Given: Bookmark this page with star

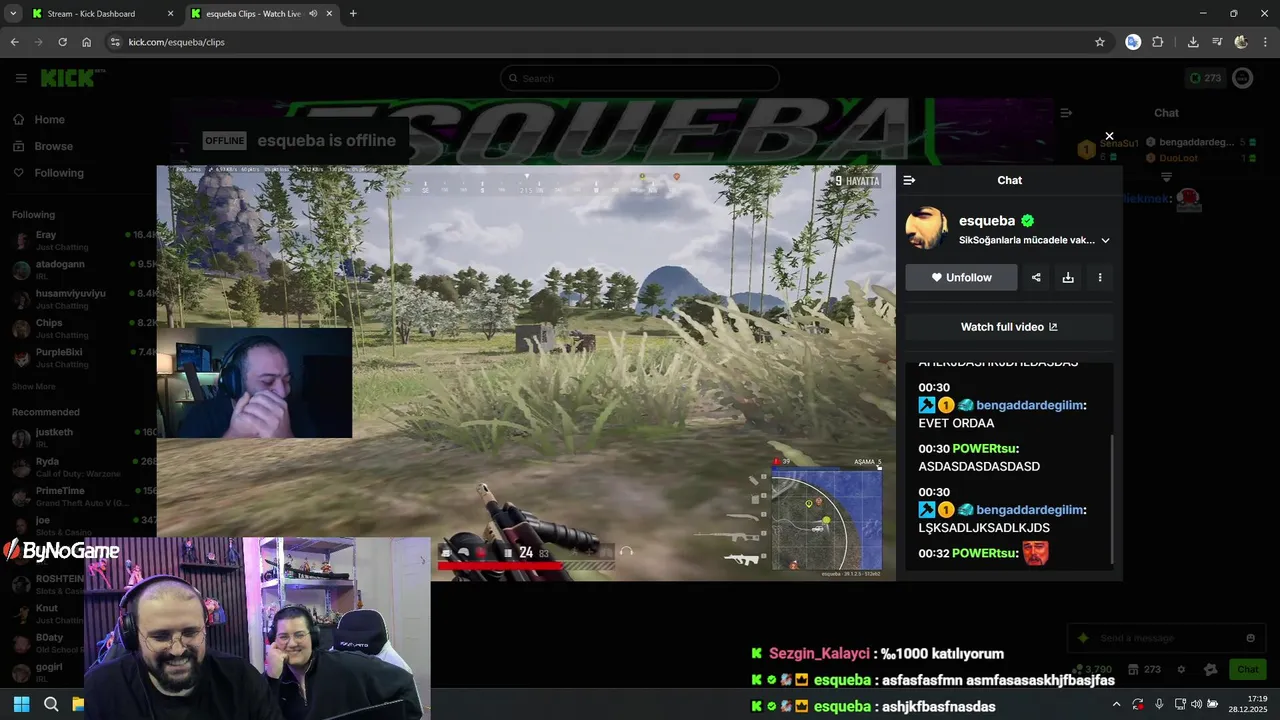Looking at the screenshot, I should click(x=1100, y=42).
